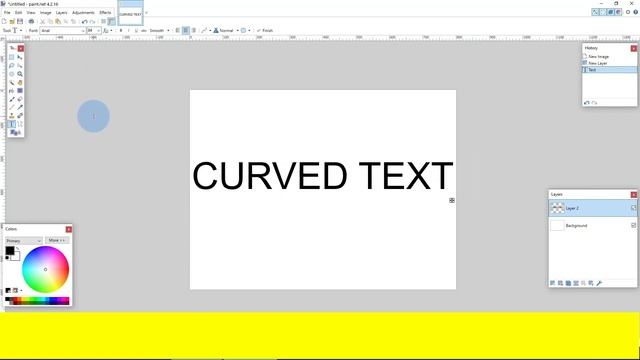Select the Paint Bucket tool
The image size is (640, 360).
[11, 91]
